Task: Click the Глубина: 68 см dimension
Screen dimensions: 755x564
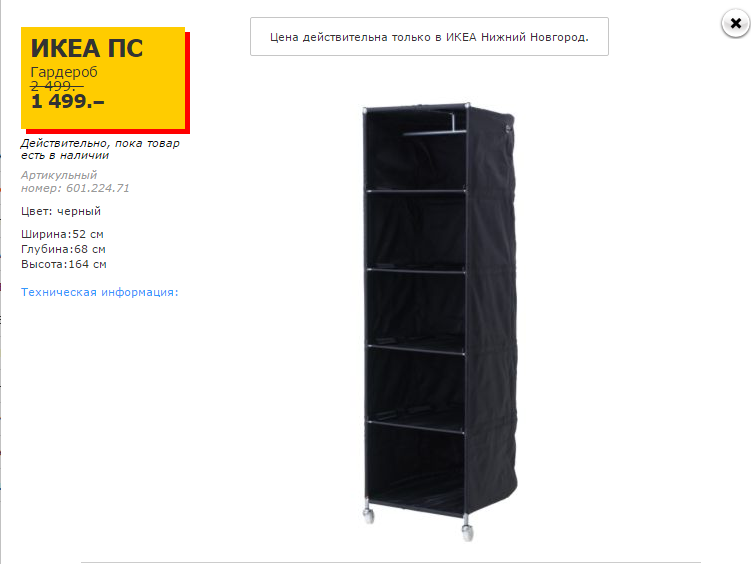Action: click(x=63, y=249)
